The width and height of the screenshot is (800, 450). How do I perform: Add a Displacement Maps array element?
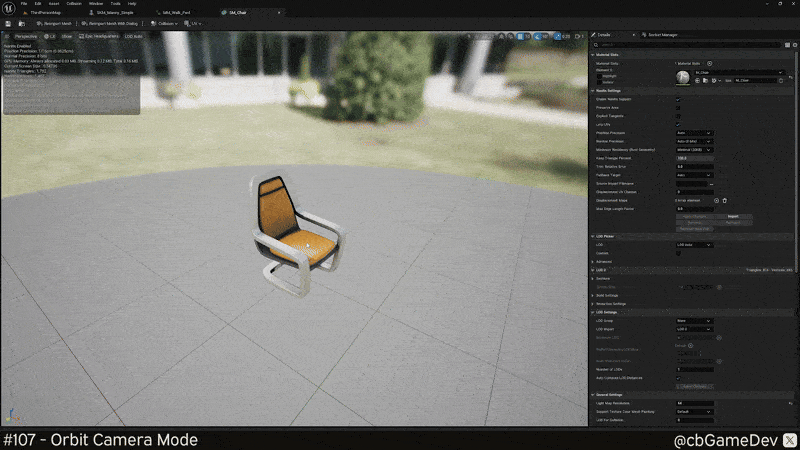(x=716, y=201)
